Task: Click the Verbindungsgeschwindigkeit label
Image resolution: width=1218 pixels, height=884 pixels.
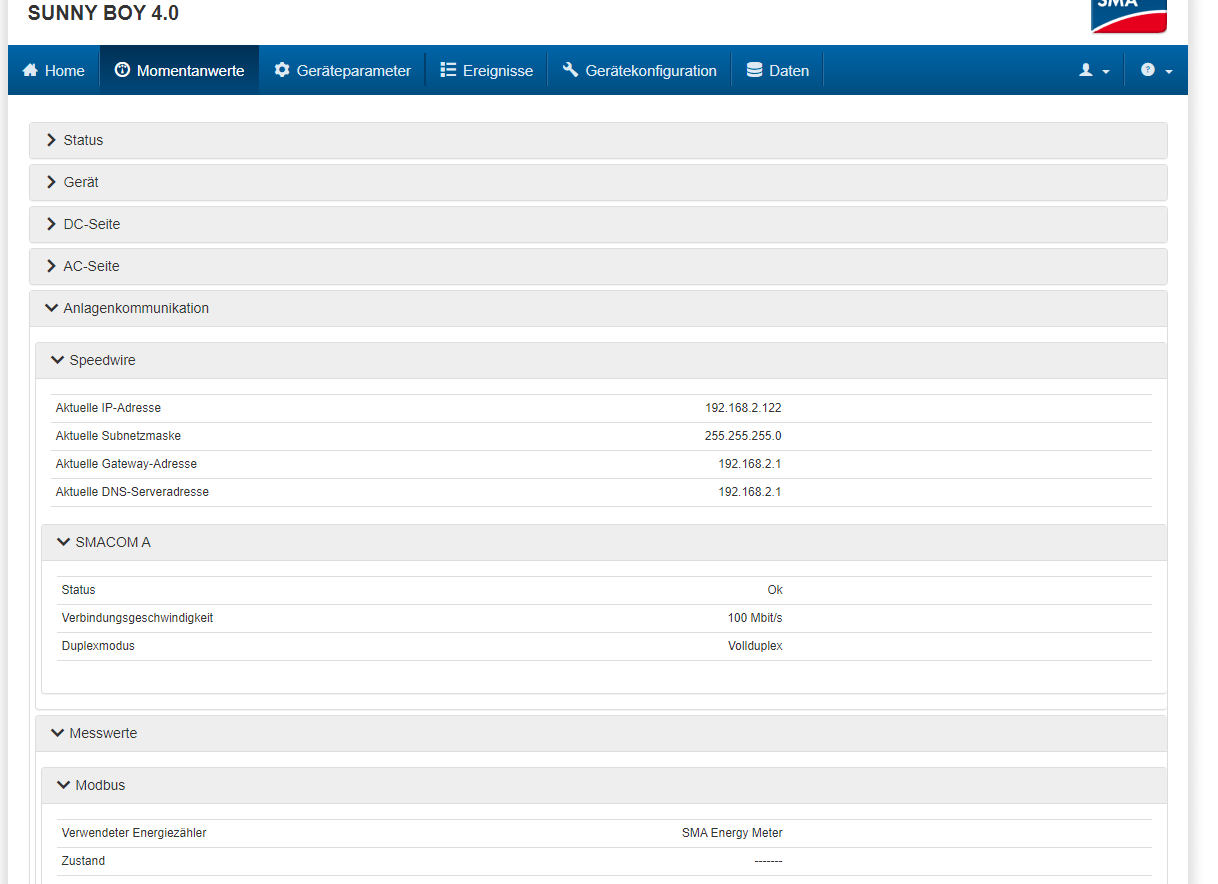Action: point(137,618)
